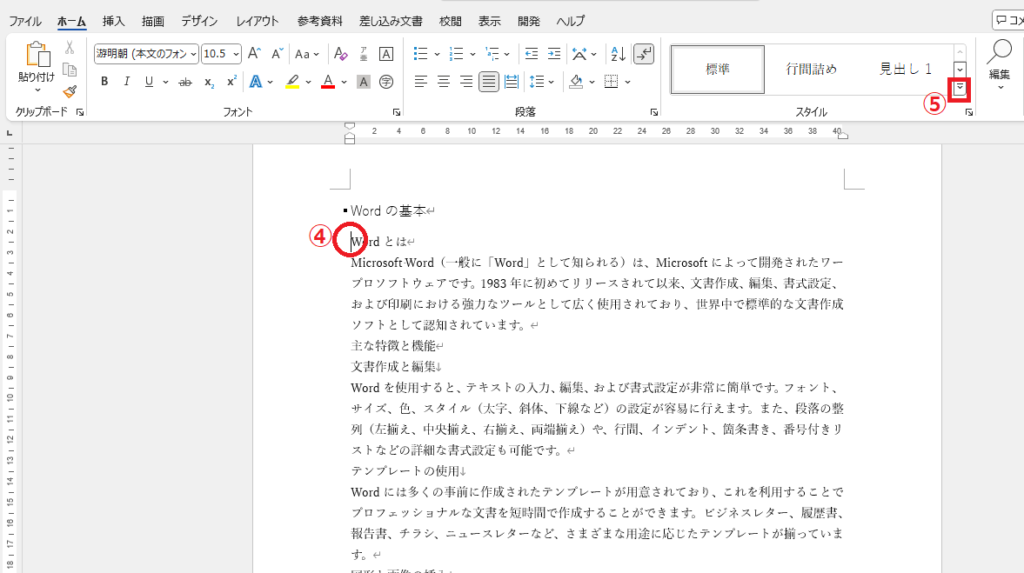Pick the yellow text highlight color

click(x=292, y=82)
